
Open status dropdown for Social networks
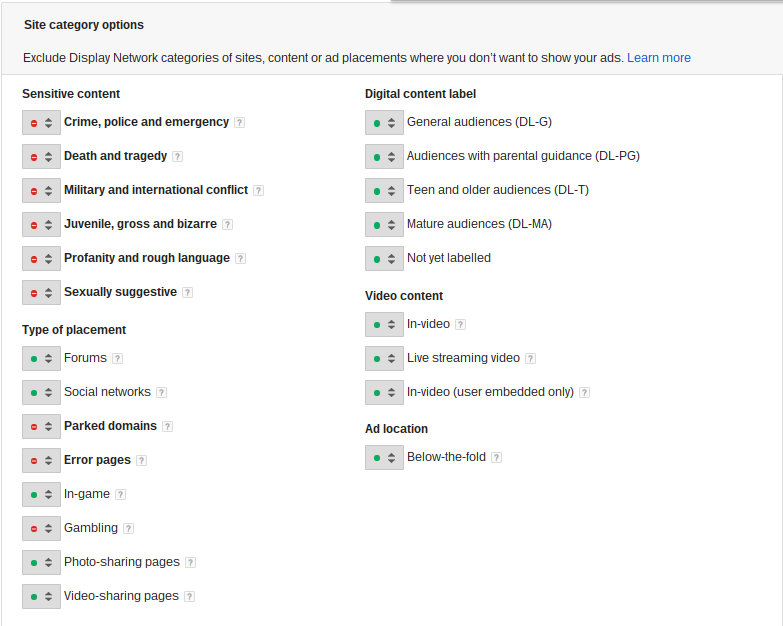[41, 392]
